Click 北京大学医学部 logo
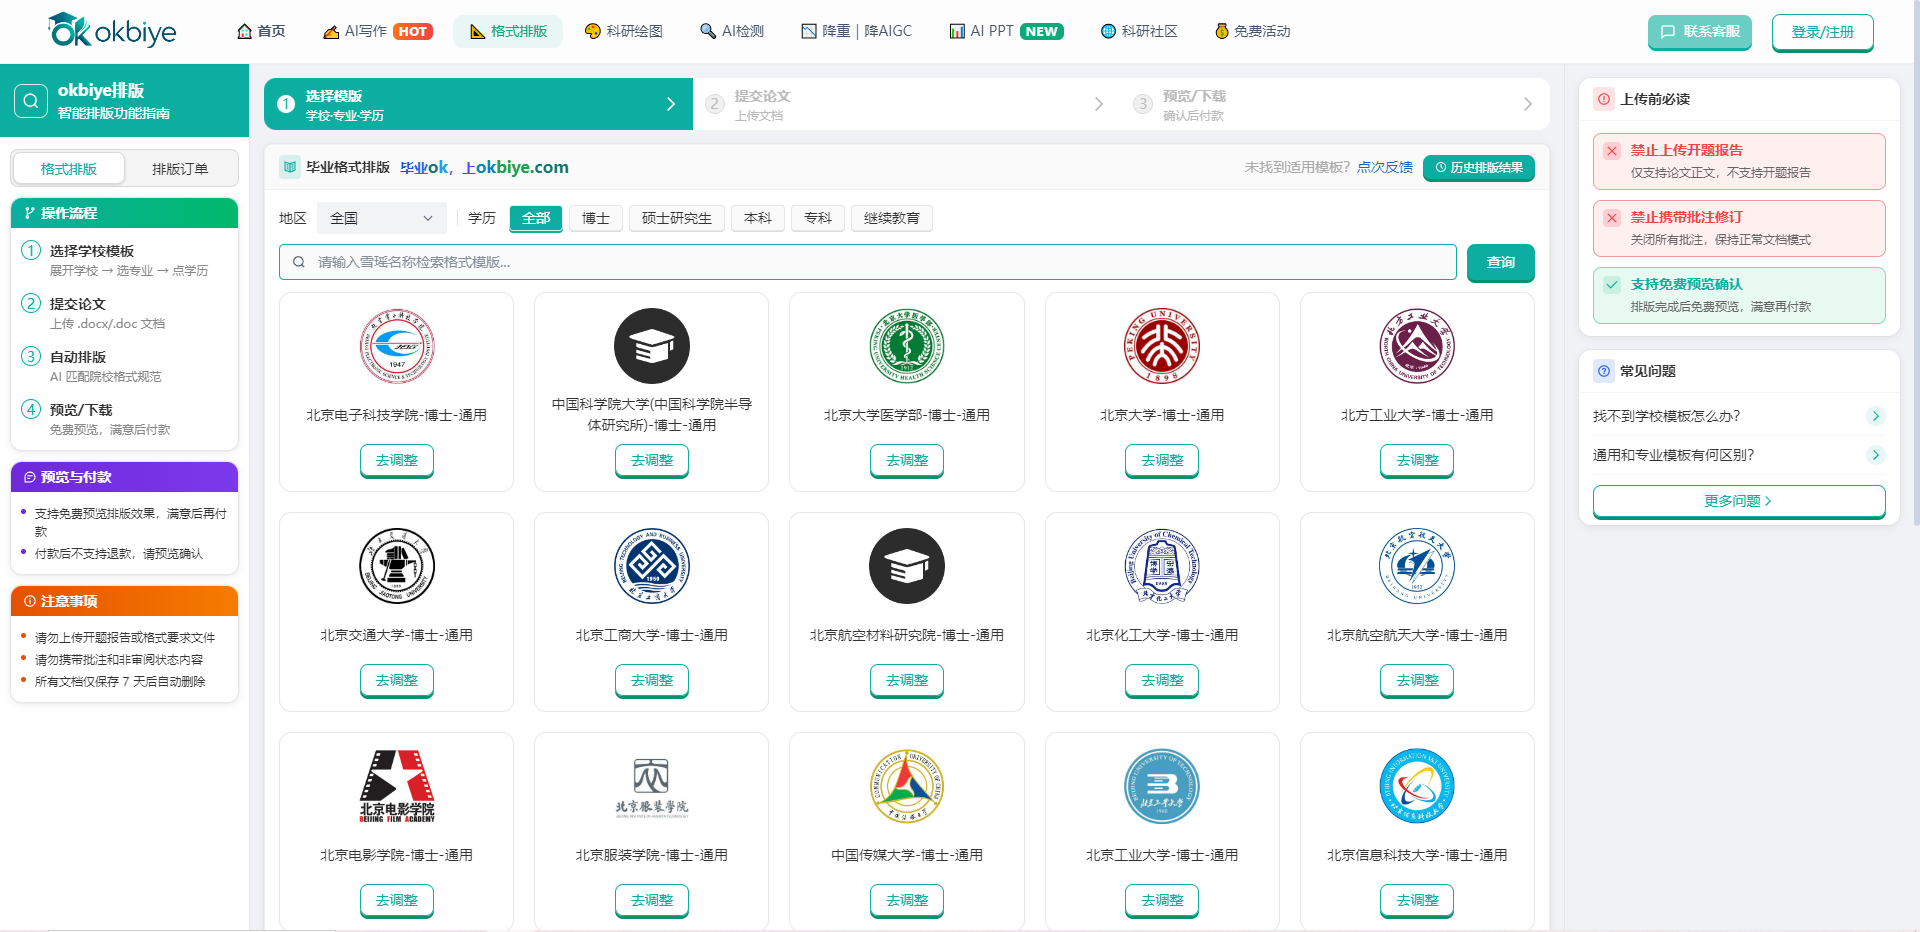Screen dimensions: 1920x932 [x=907, y=346]
